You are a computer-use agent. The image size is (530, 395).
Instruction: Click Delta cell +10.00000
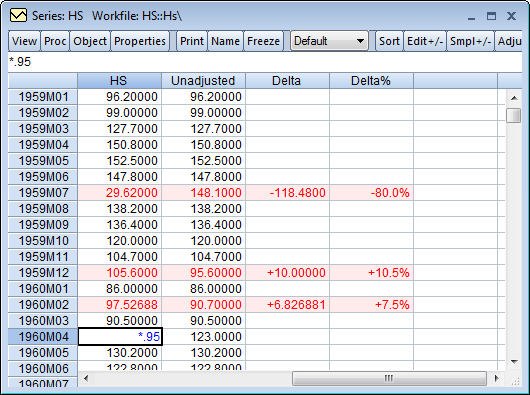287,273
